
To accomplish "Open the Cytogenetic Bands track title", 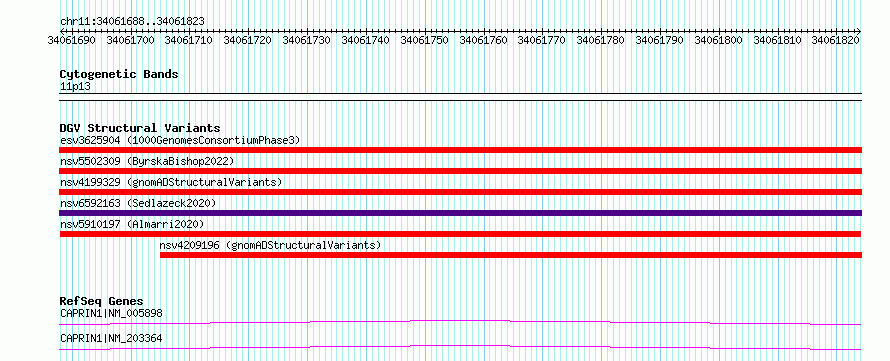I will 119,74.
